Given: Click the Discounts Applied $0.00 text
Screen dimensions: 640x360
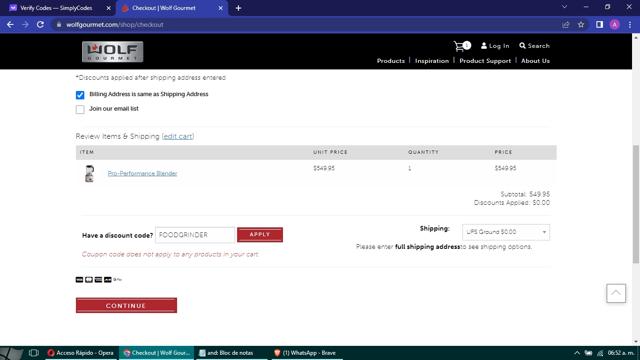Looking at the screenshot, I should point(511,203).
